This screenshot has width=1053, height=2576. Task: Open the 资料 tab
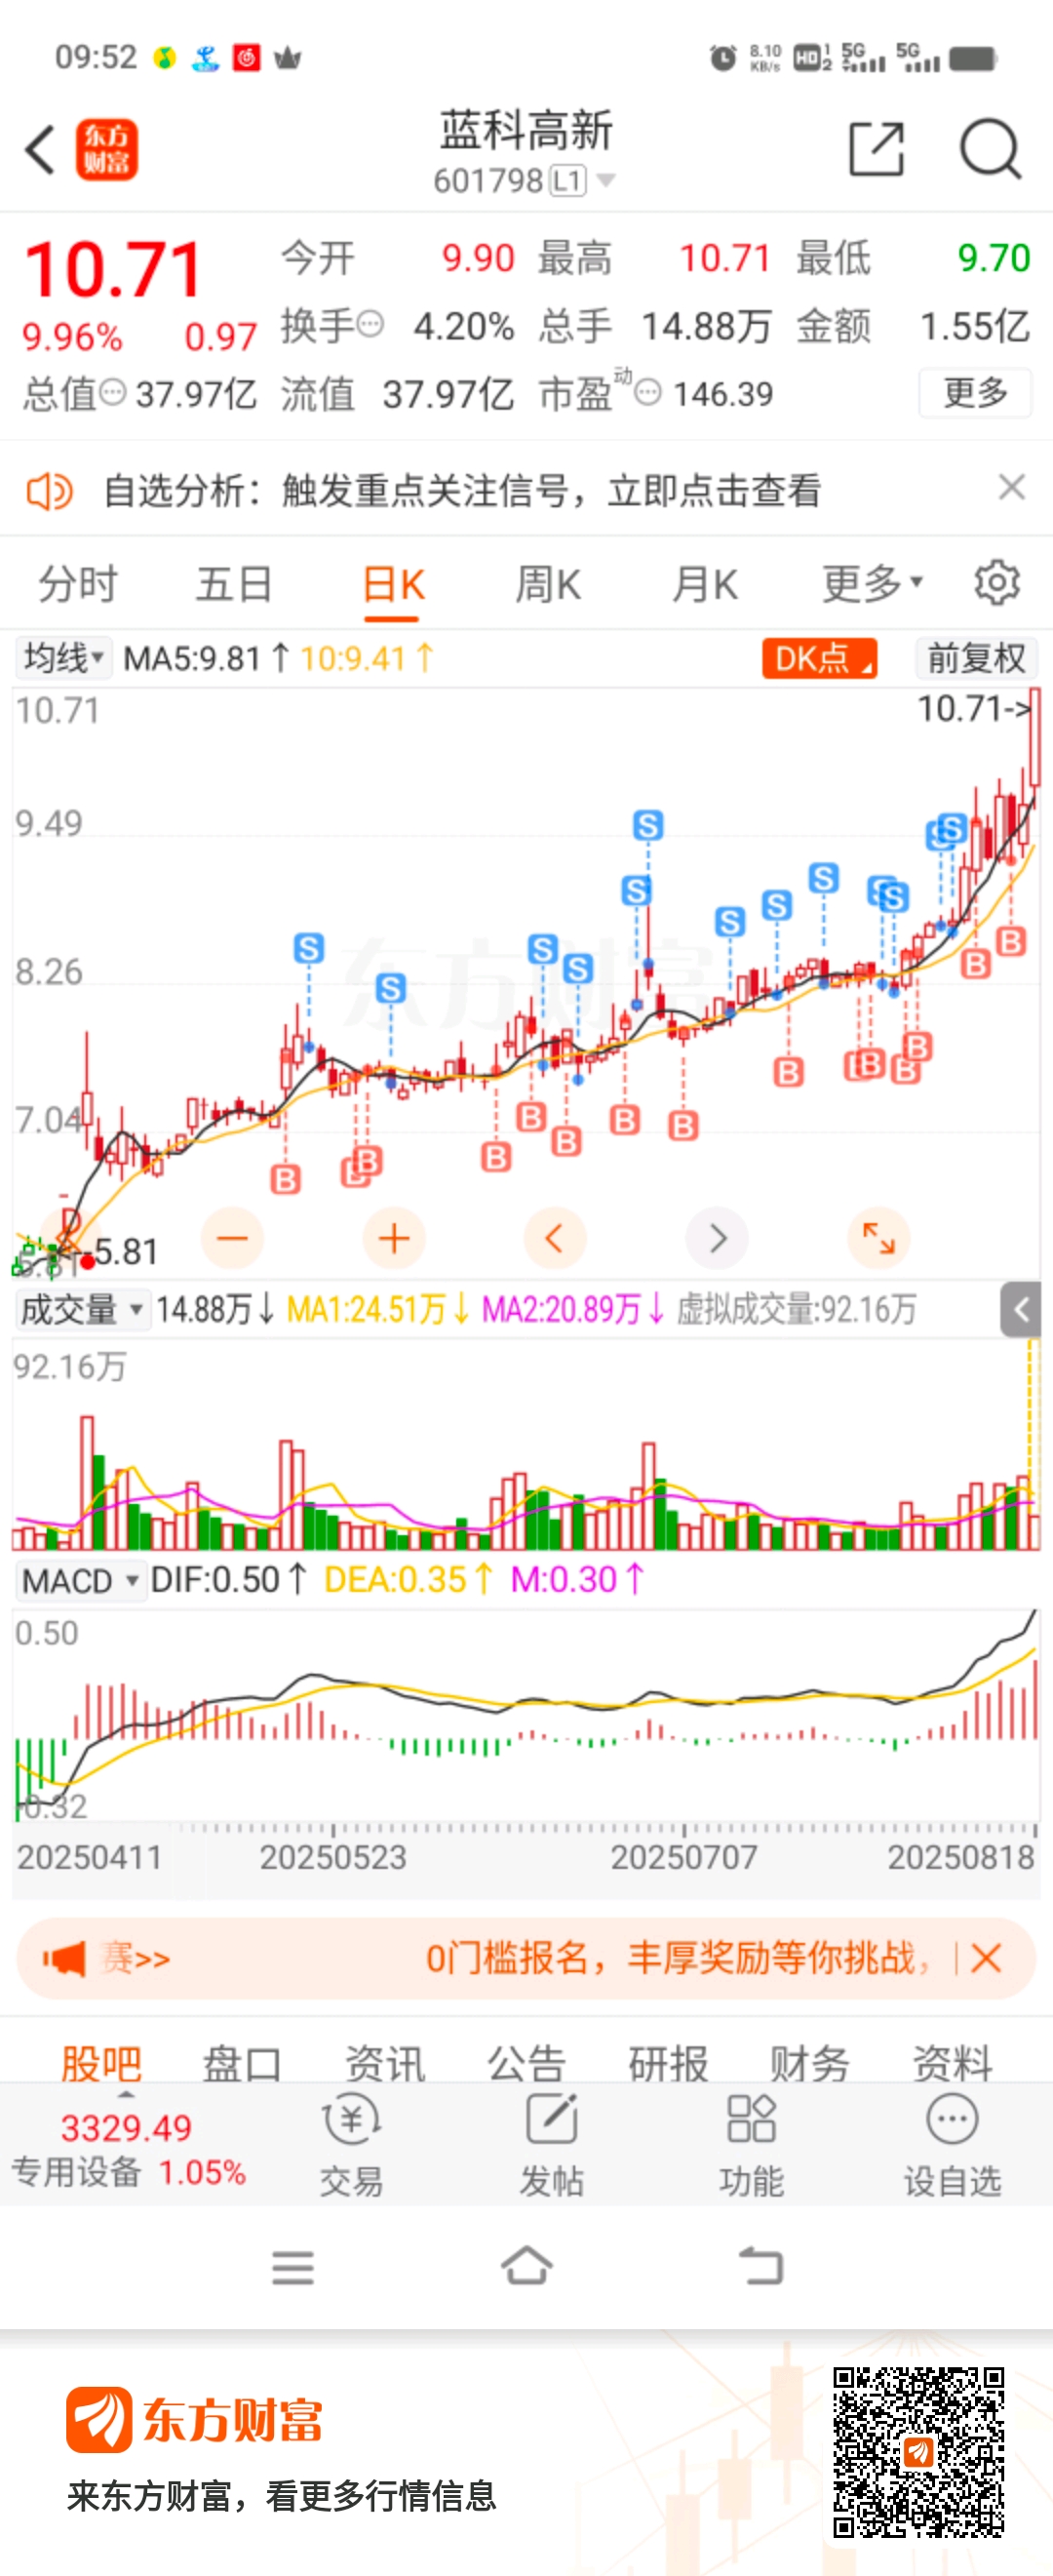(x=953, y=2062)
